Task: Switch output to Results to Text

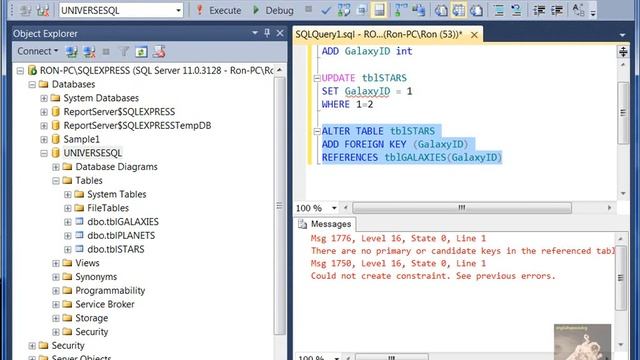Action: (x=441, y=10)
